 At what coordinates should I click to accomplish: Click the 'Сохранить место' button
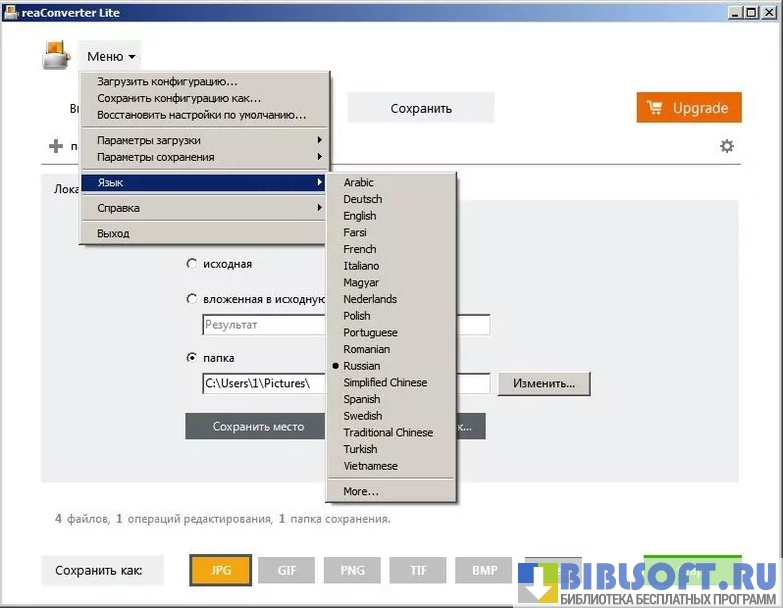pyautogui.click(x=258, y=426)
